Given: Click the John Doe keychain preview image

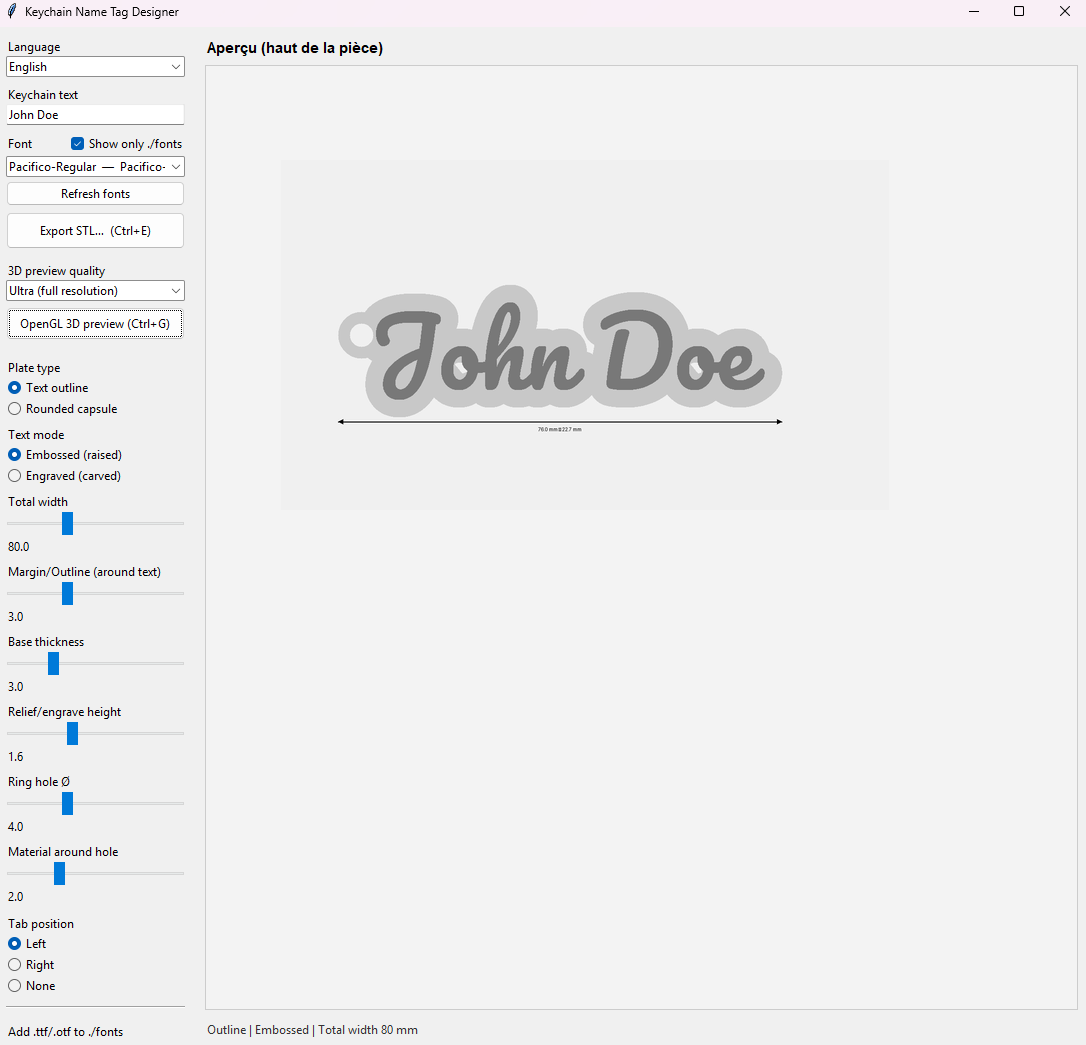Looking at the screenshot, I should click(560, 355).
